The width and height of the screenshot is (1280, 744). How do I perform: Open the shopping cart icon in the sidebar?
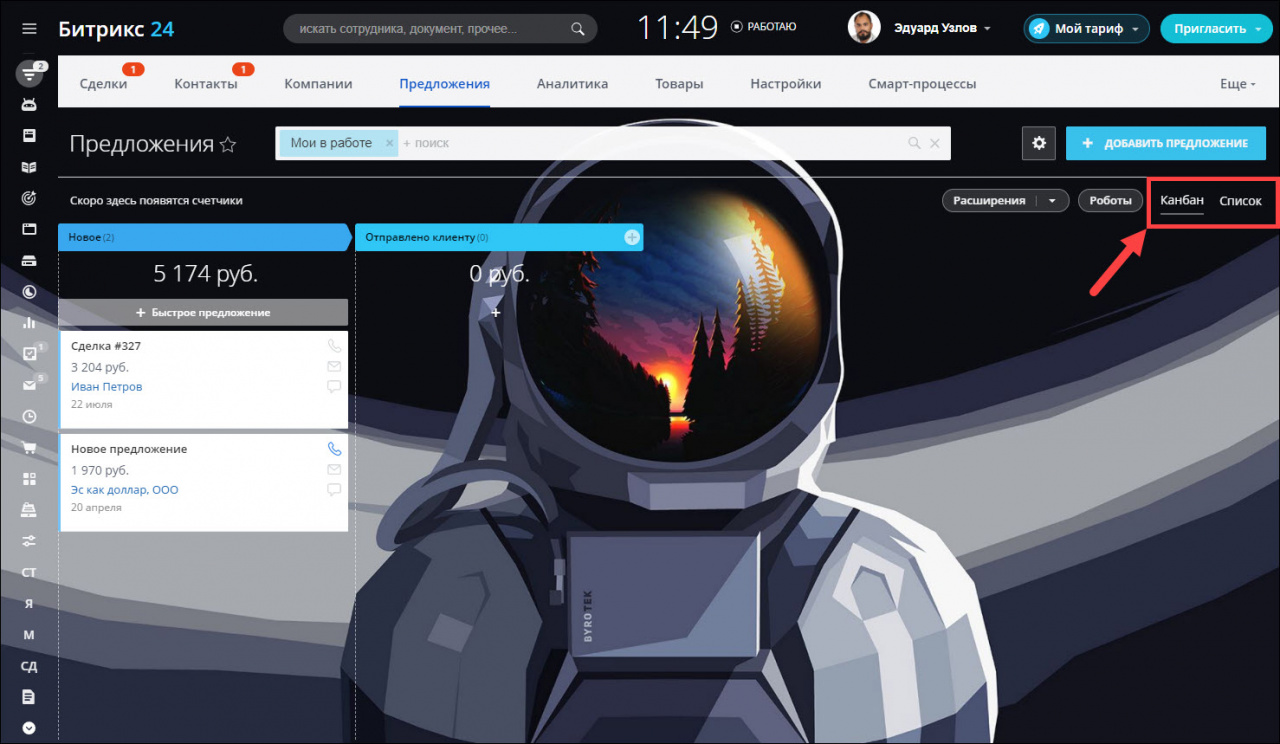point(29,447)
